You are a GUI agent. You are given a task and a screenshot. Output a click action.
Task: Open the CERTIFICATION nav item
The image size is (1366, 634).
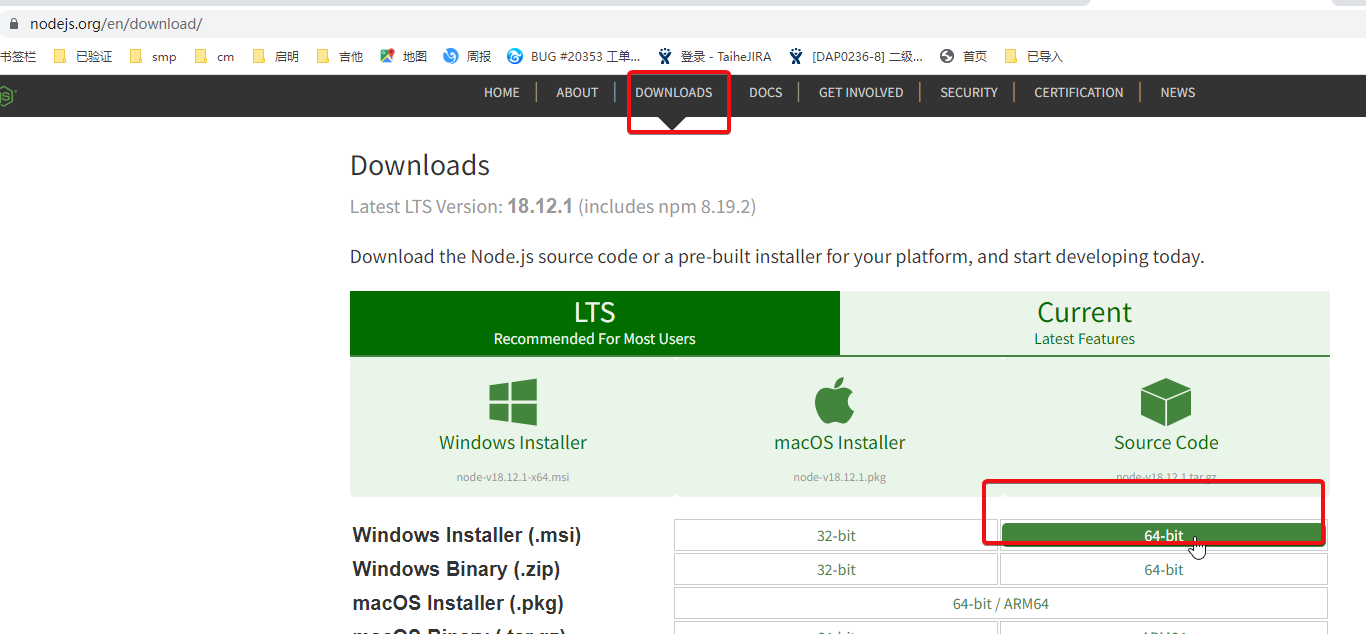coord(1079,92)
